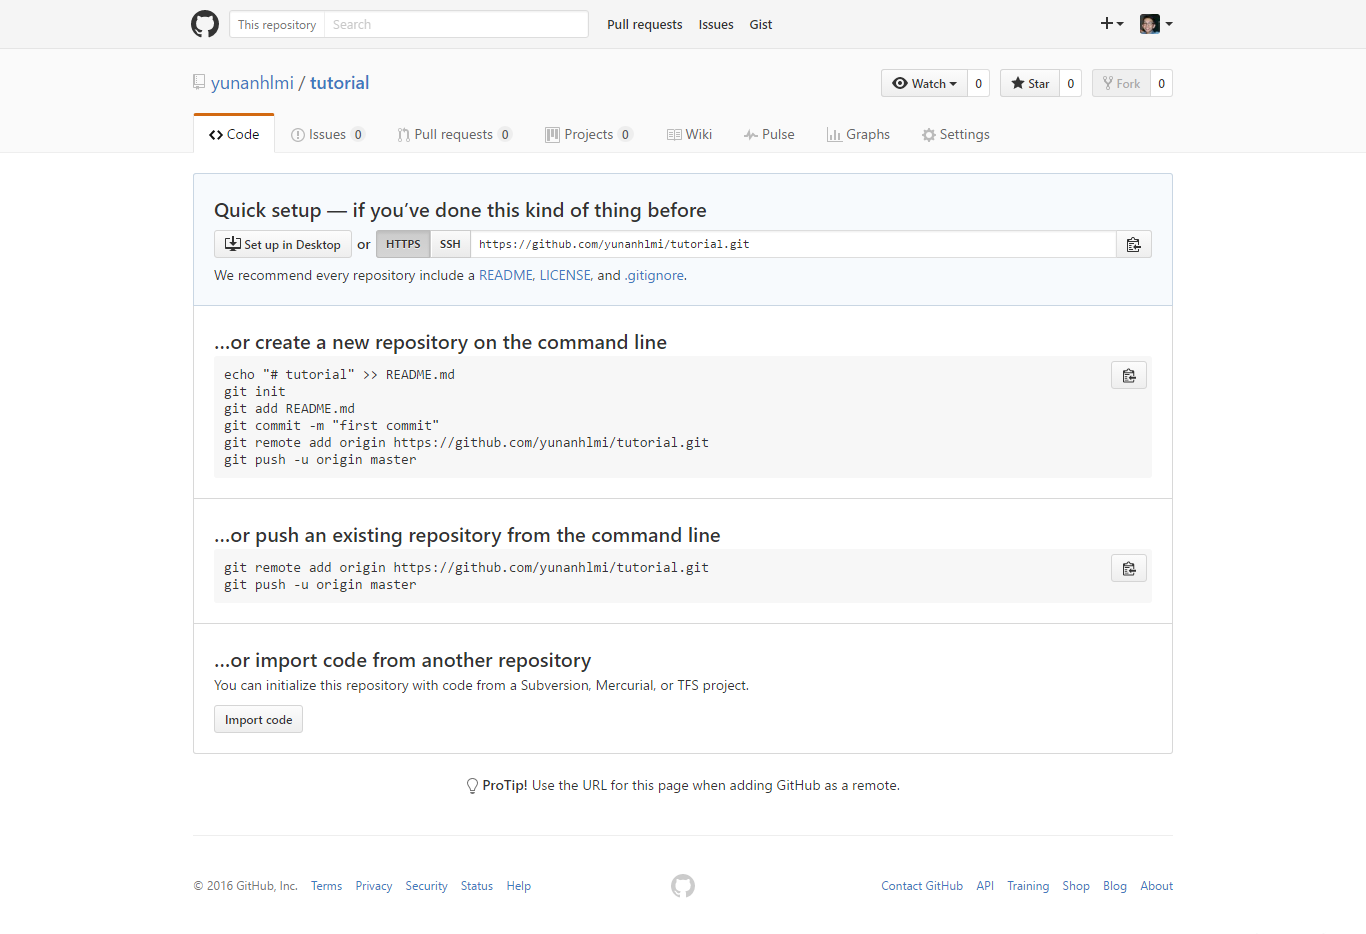This screenshot has height=934, width=1366.
Task: Star the tutorial repository
Action: [1029, 84]
